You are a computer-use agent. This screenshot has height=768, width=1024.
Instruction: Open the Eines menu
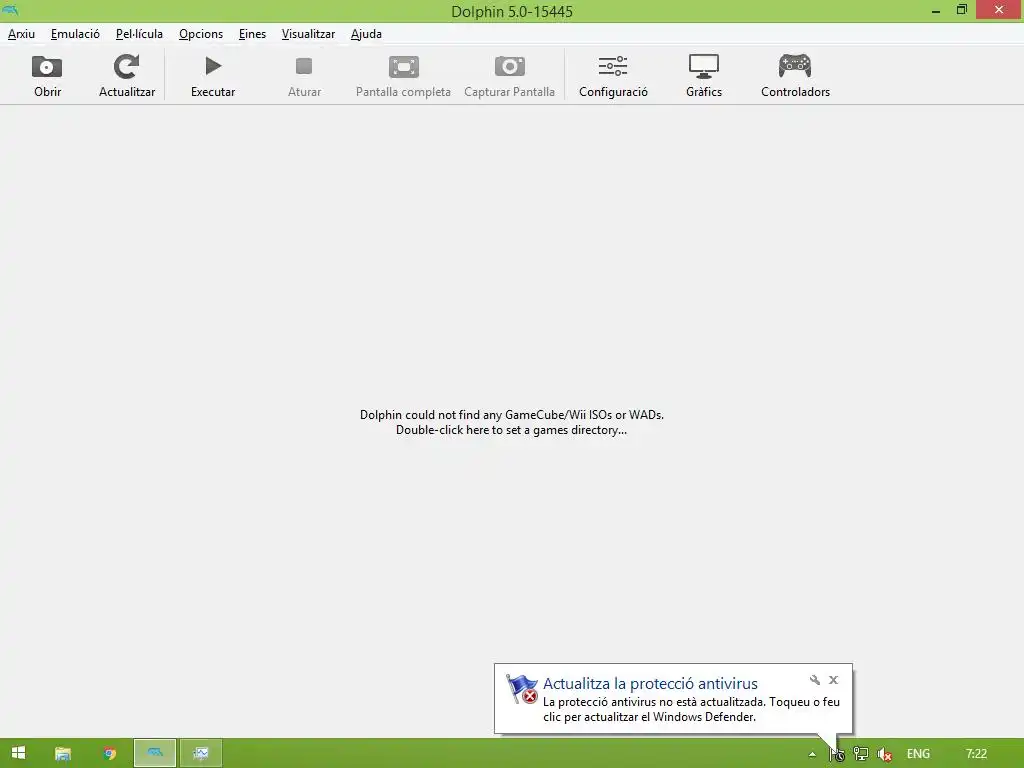point(252,34)
